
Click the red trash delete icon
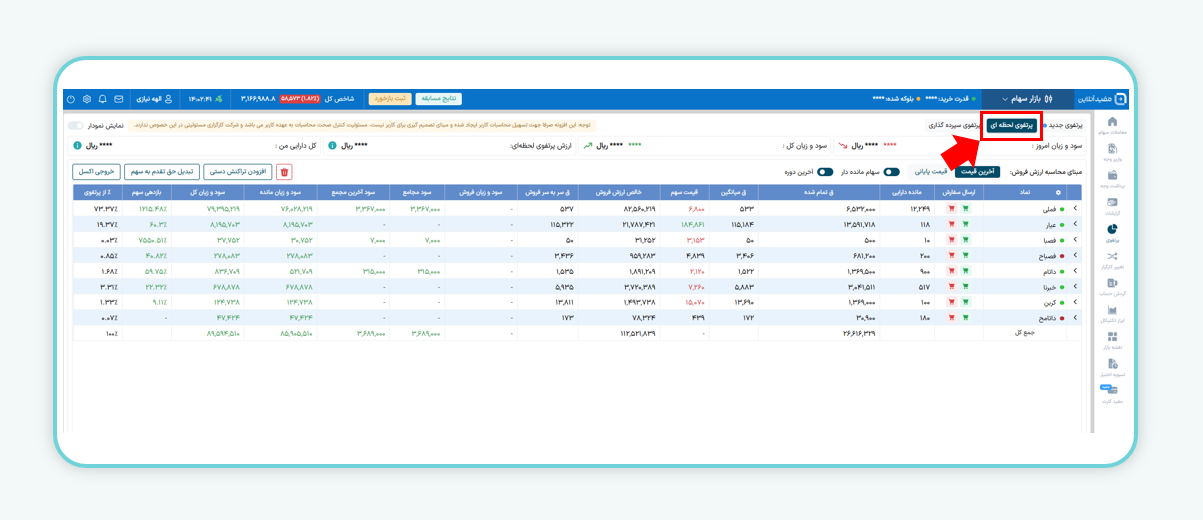[285, 172]
